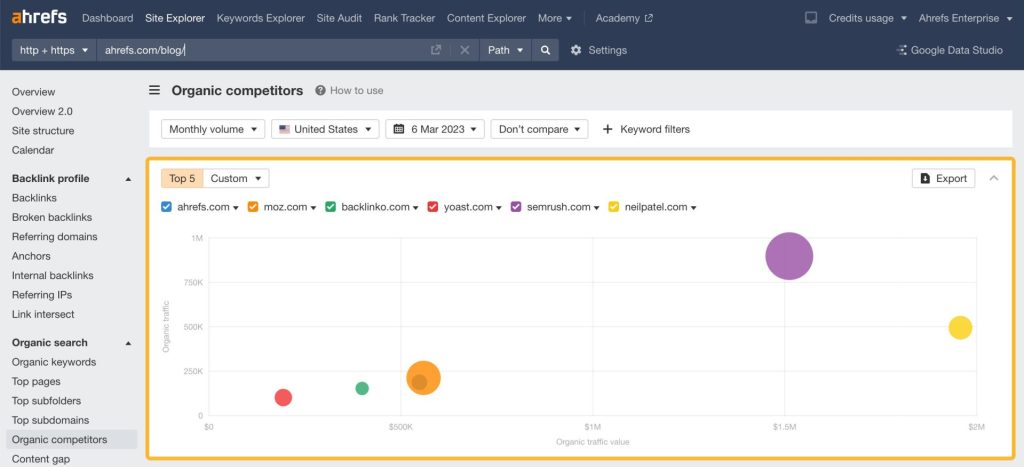Open the Calendar sidebar item

coord(33,150)
